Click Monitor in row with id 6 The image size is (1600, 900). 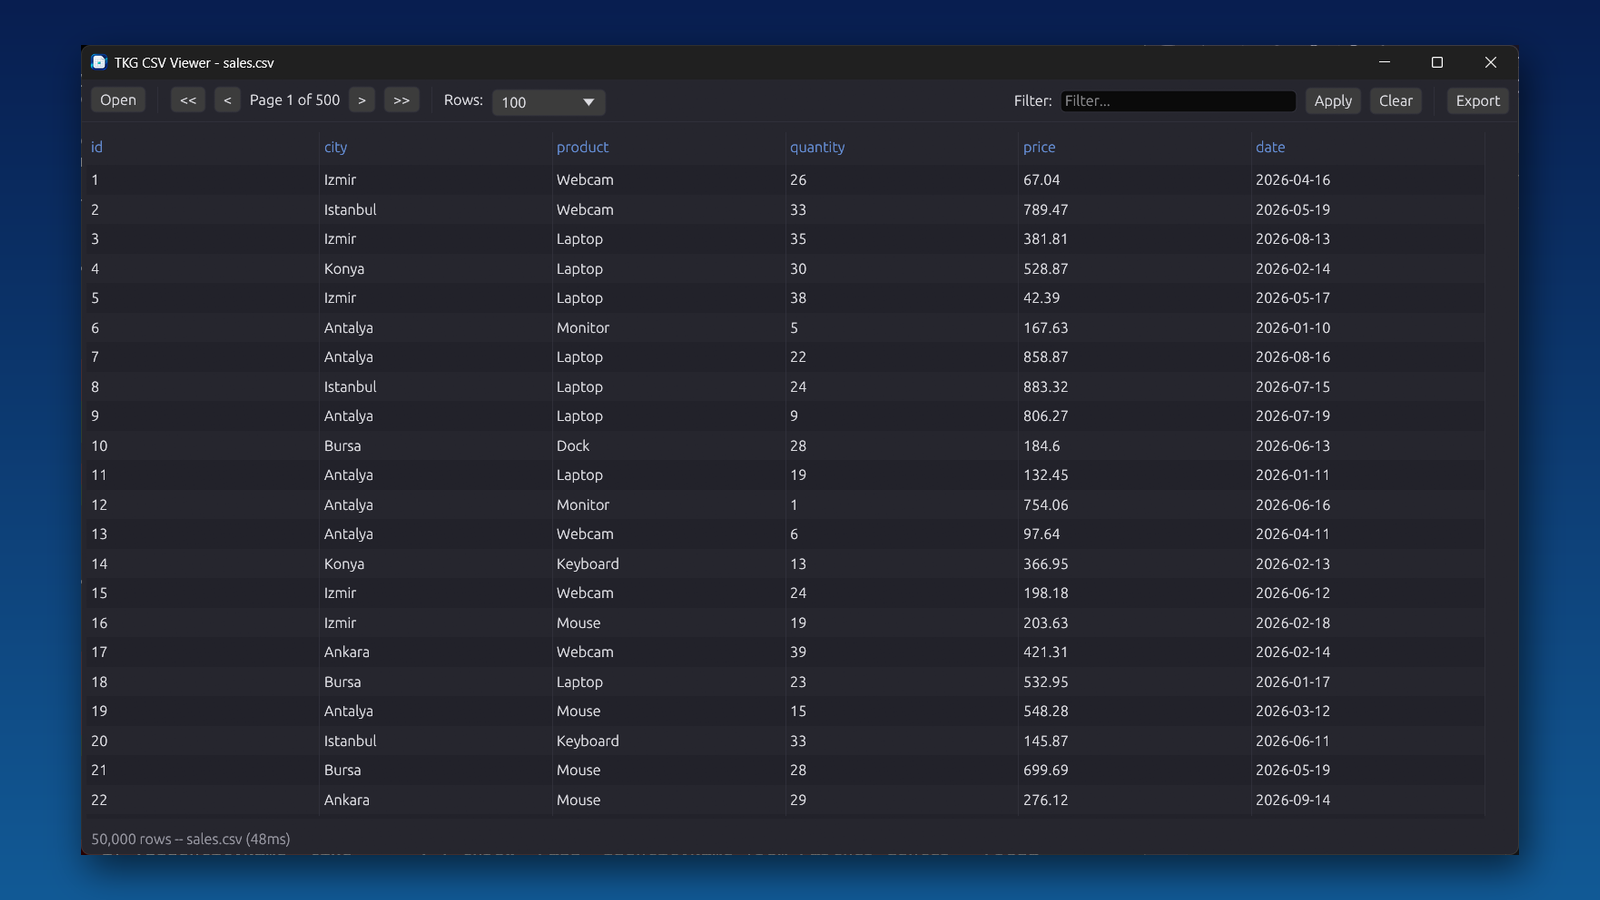583,328
